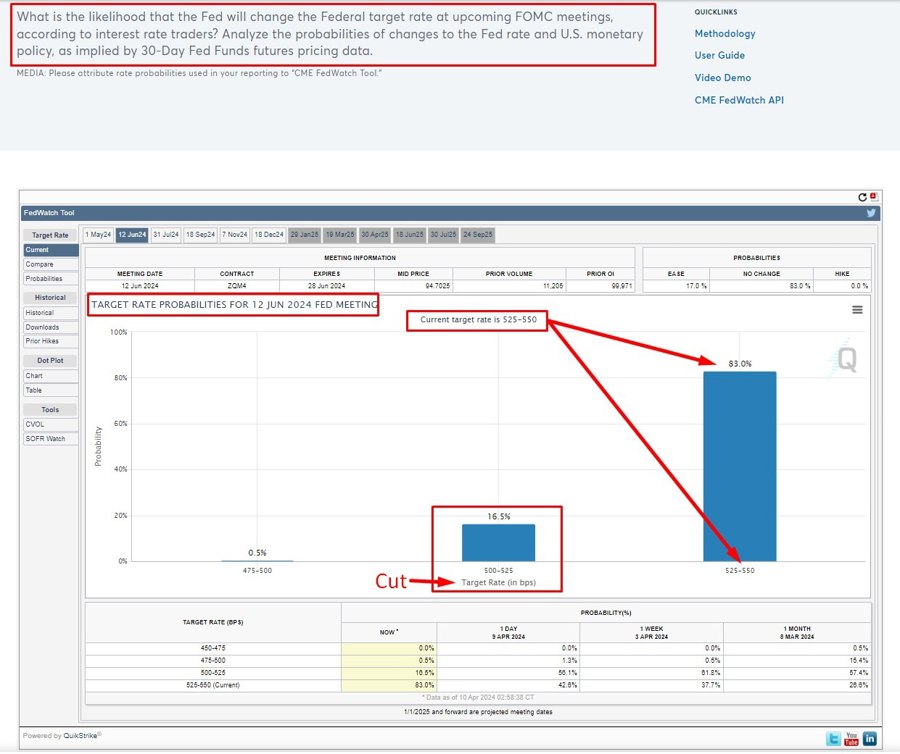
Task: Open YouTube icon in footer
Action: [851, 739]
